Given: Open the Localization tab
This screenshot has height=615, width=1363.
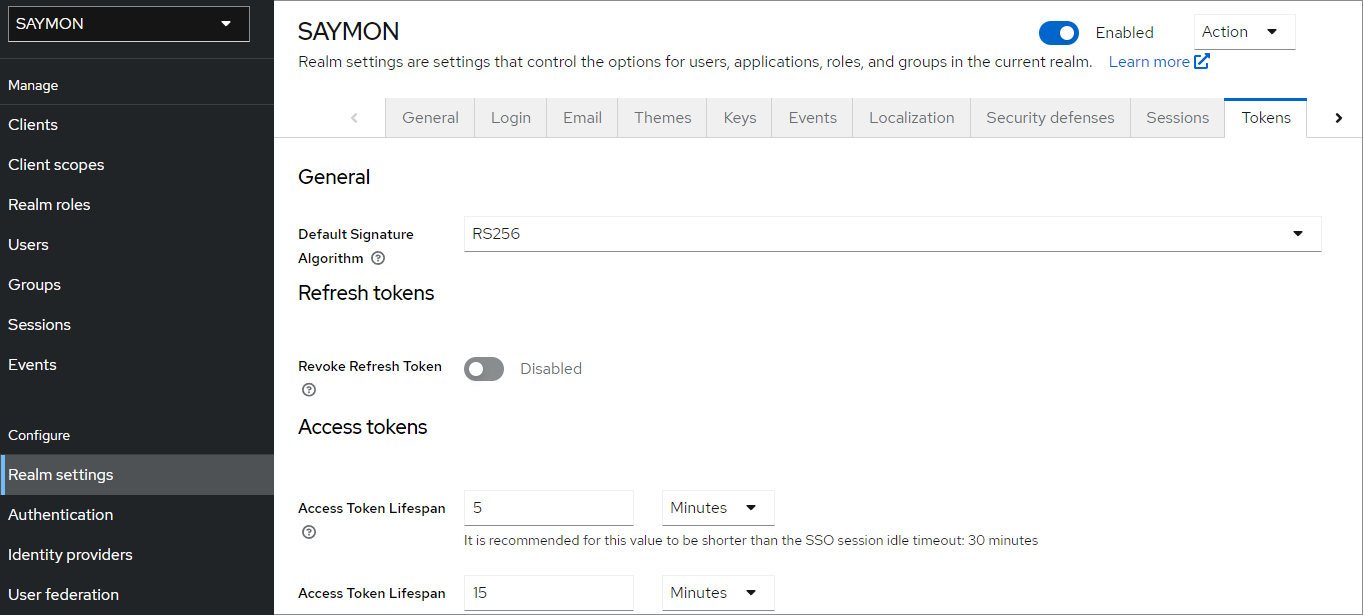Looking at the screenshot, I should [912, 118].
